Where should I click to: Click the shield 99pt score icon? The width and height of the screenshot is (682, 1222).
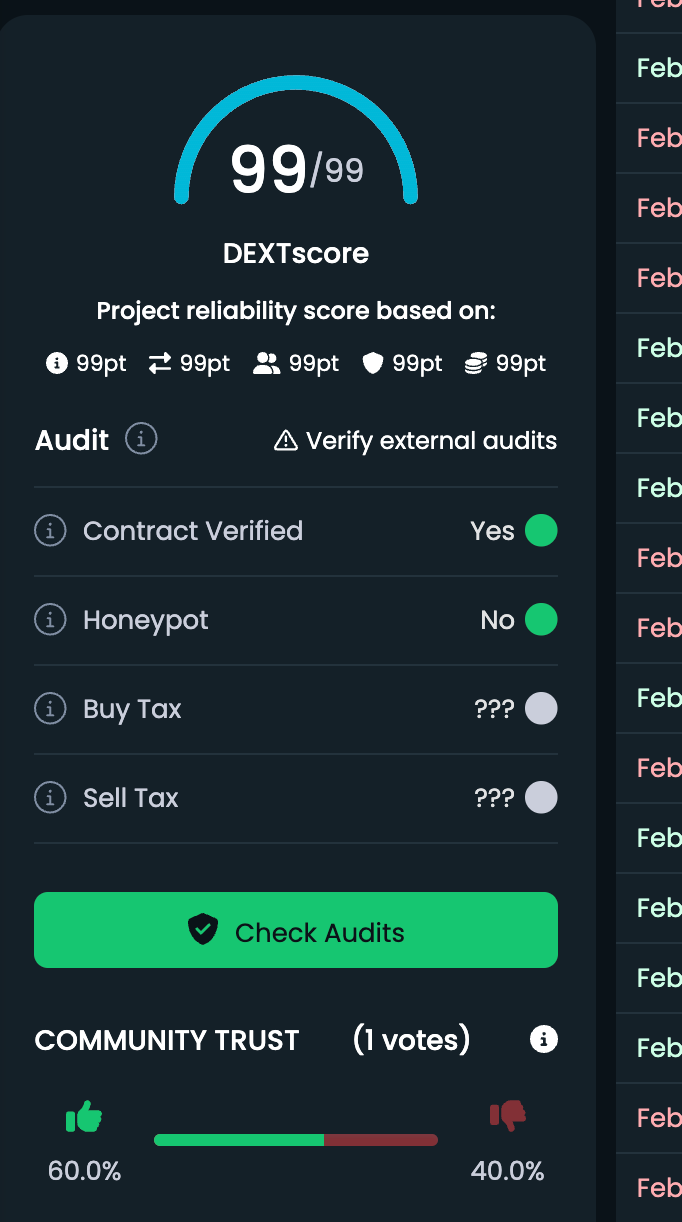coord(373,364)
